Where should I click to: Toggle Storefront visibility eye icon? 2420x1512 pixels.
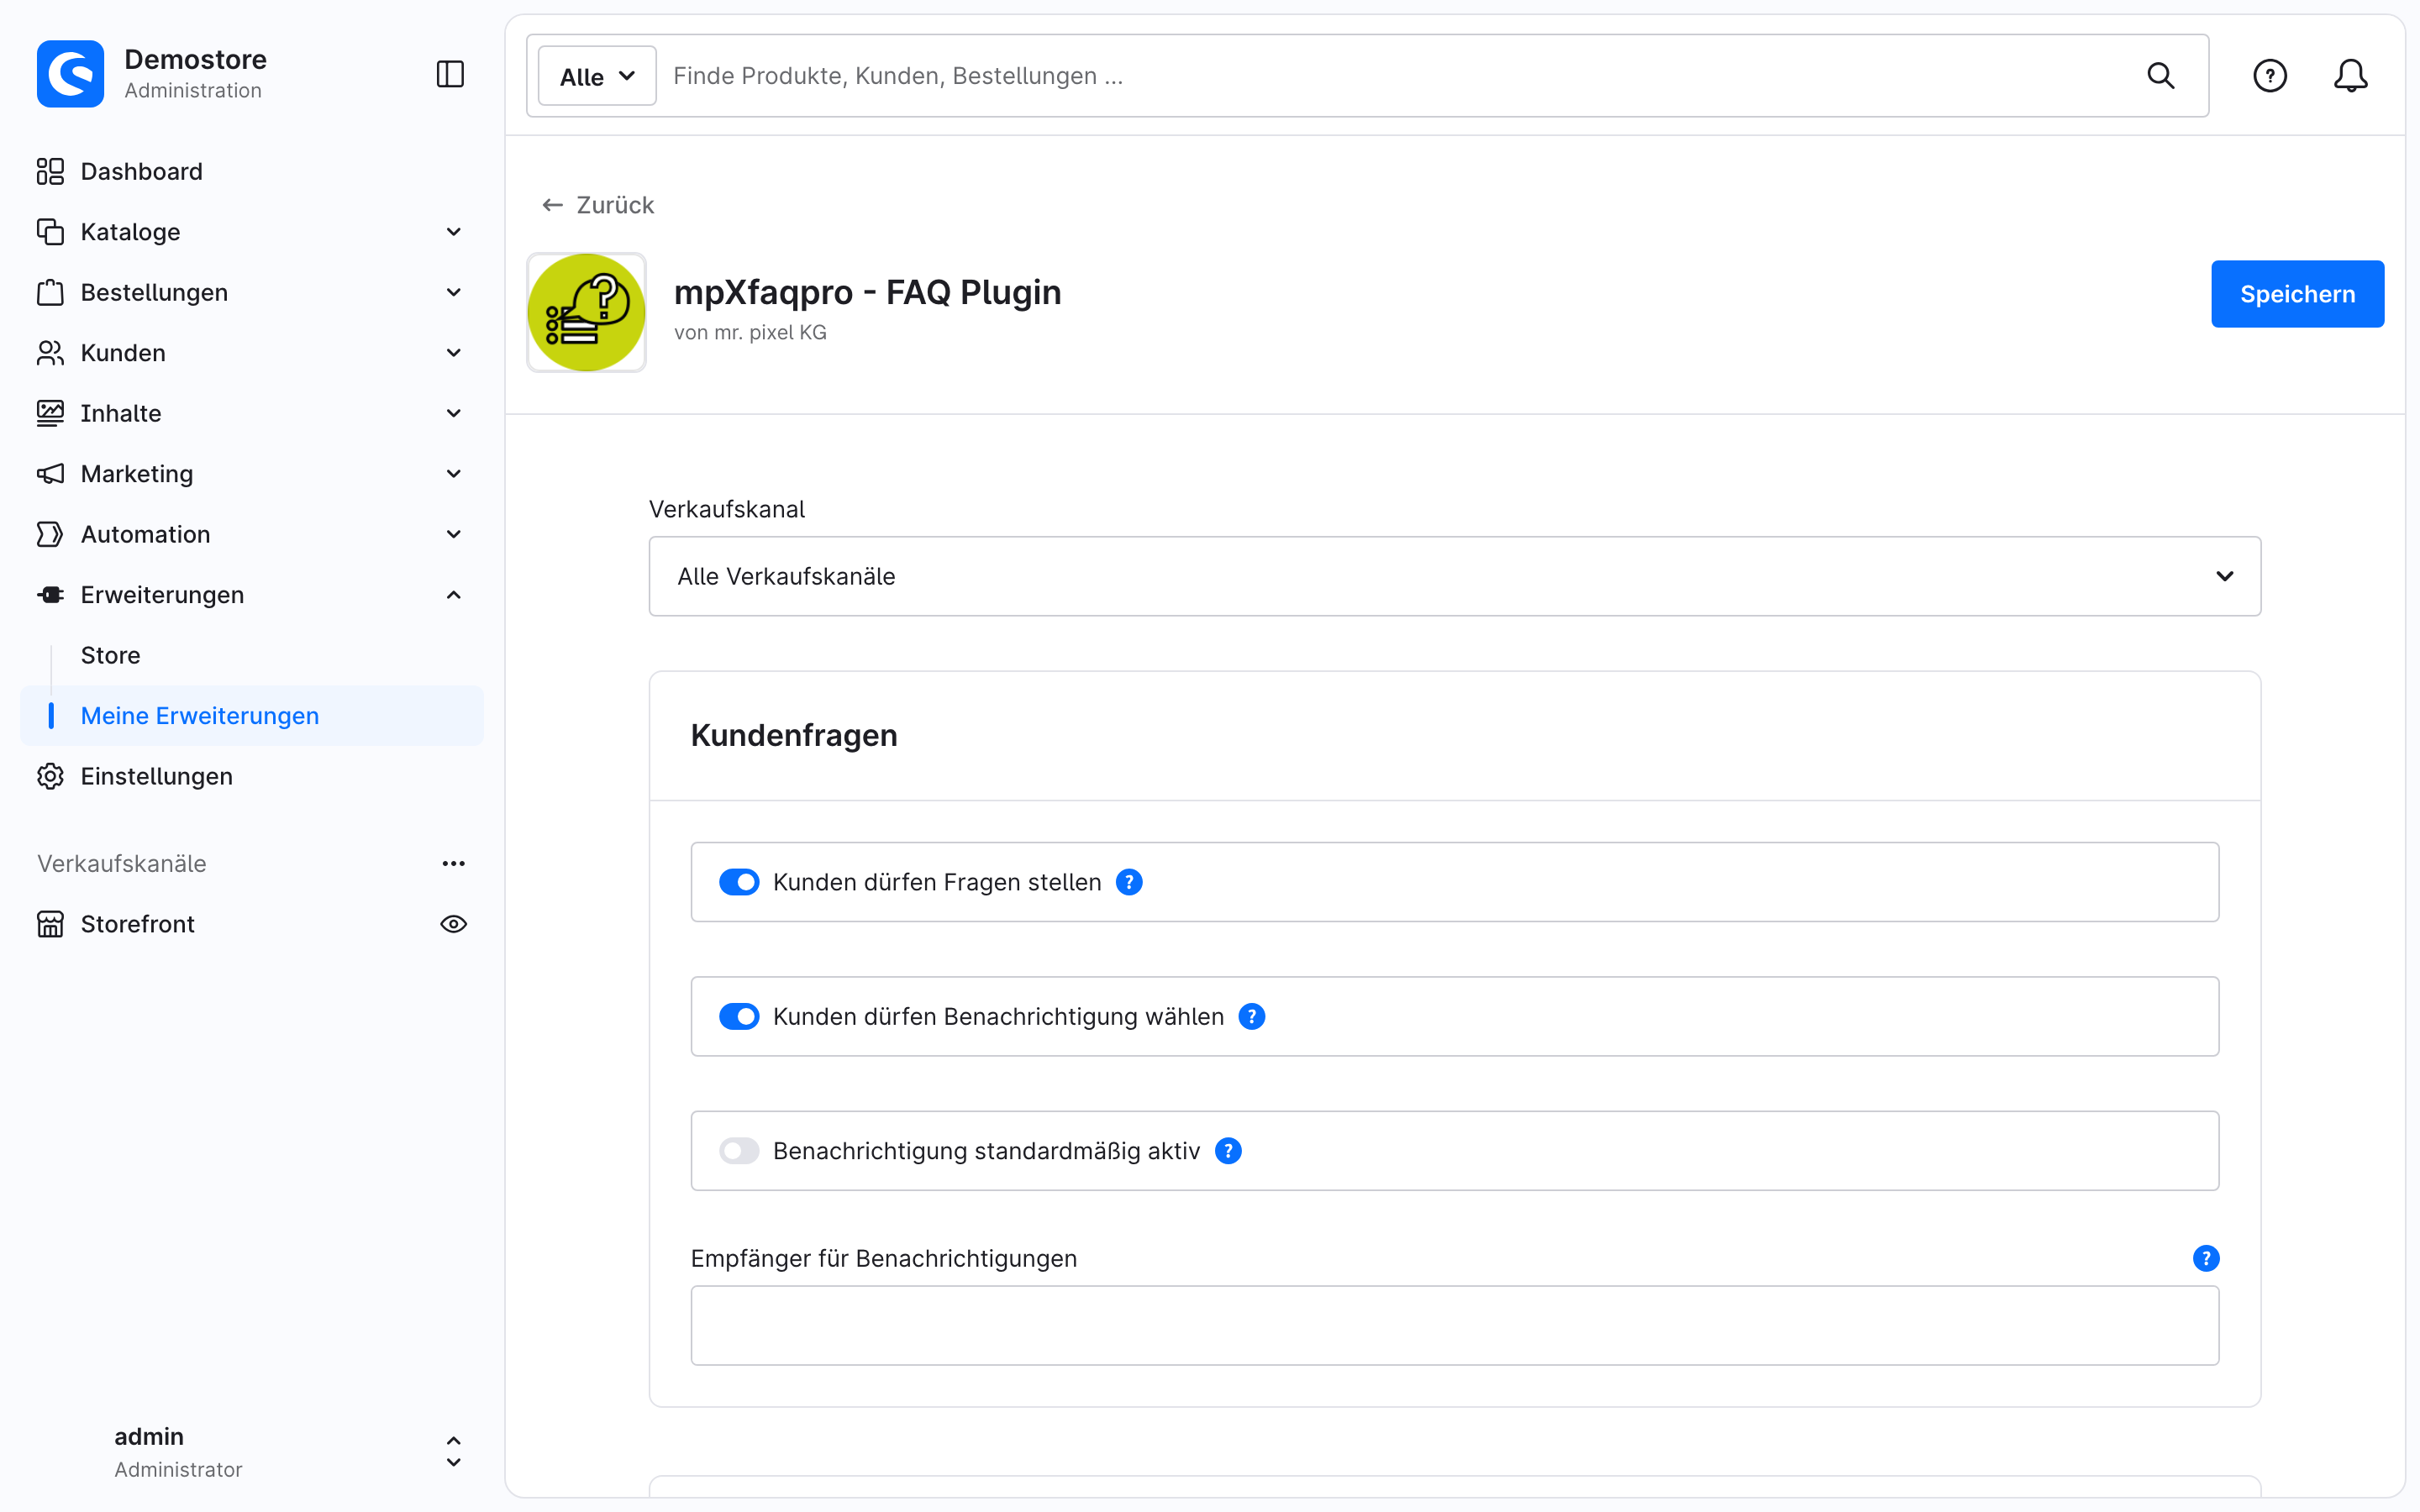coord(453,924)
